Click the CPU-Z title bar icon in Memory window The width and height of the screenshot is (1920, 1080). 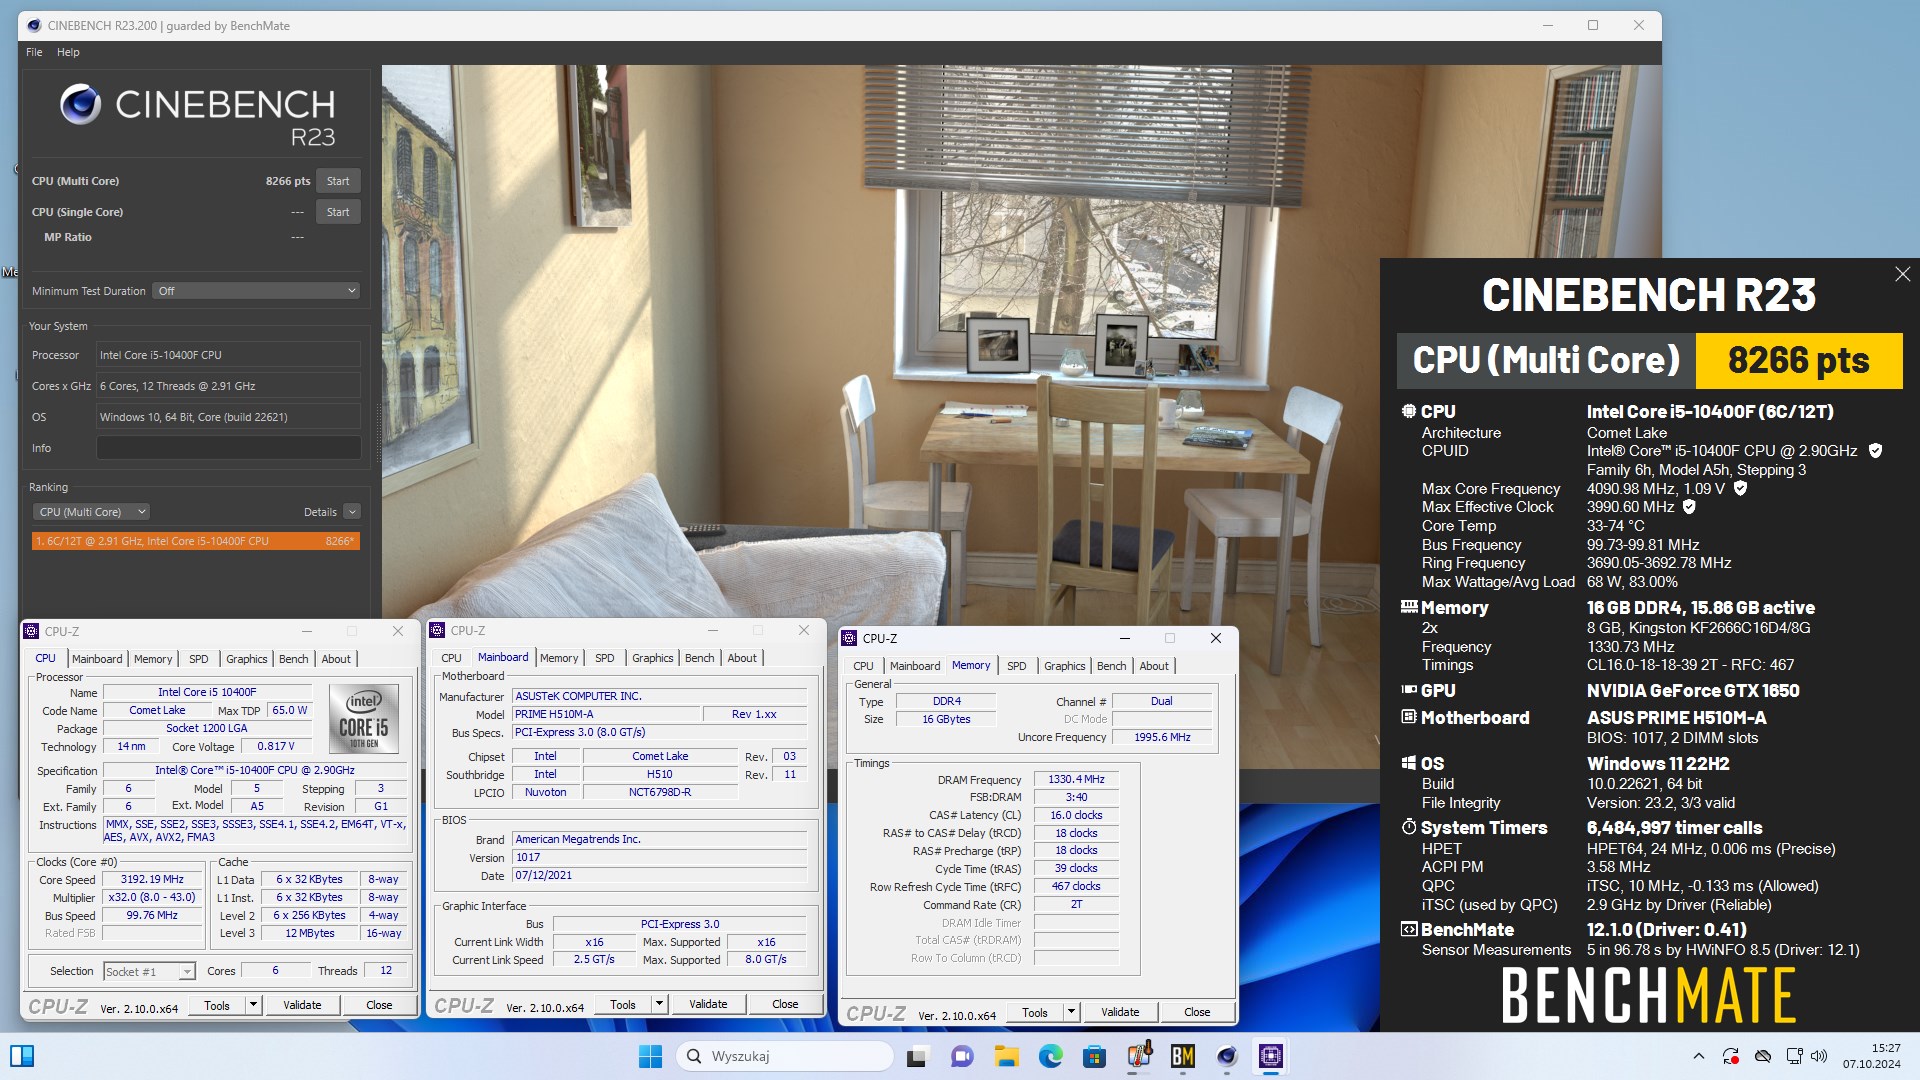[850, 638]
